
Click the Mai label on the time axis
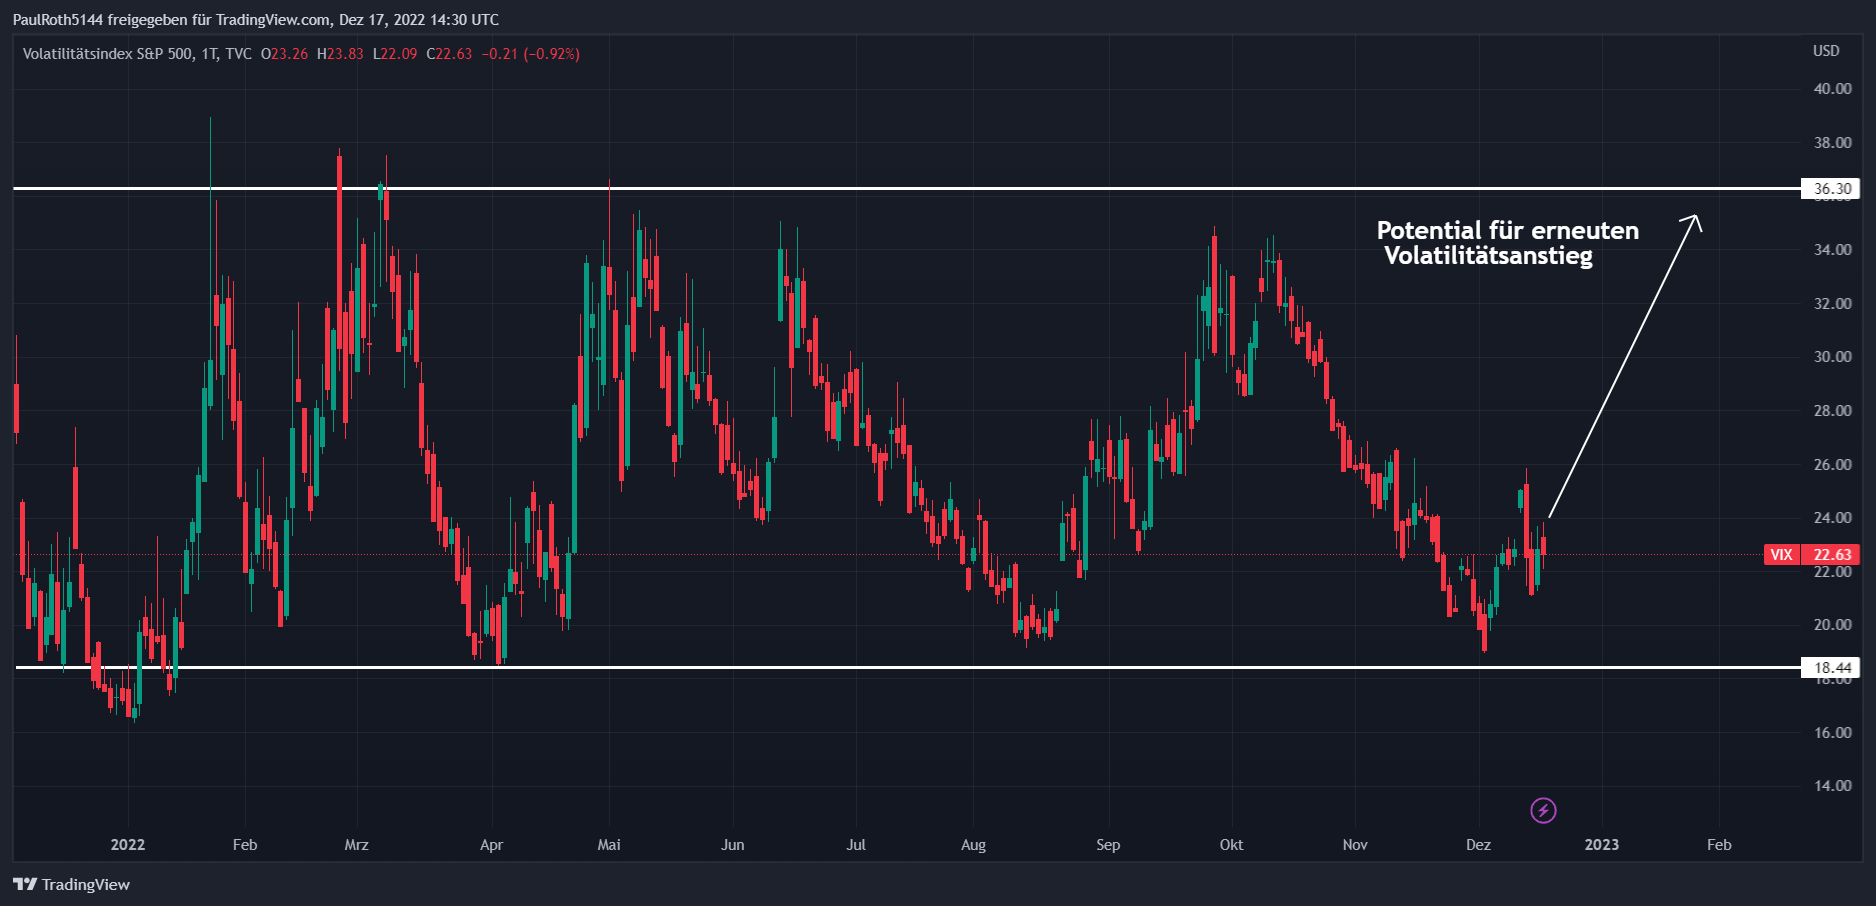click(x=609, y=845)
